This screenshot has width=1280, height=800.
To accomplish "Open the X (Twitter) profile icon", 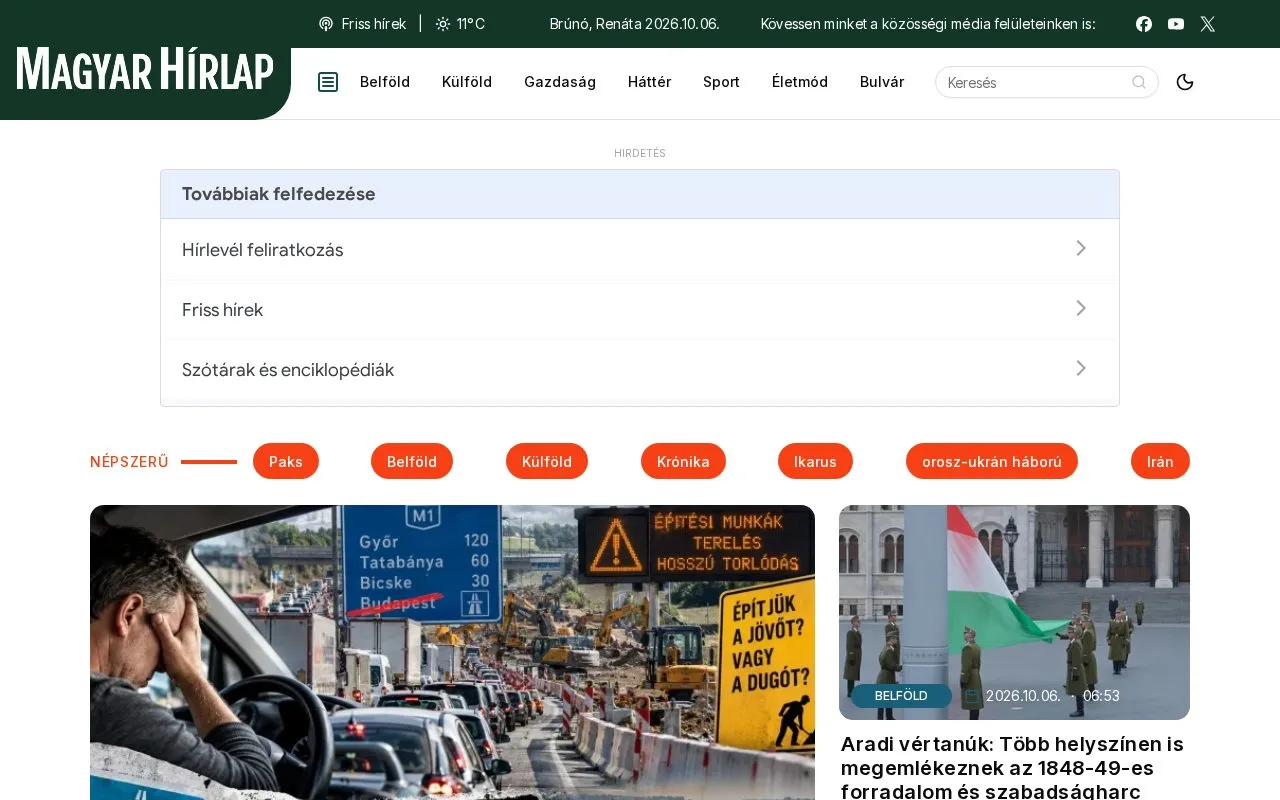I will click(1208, 24).
